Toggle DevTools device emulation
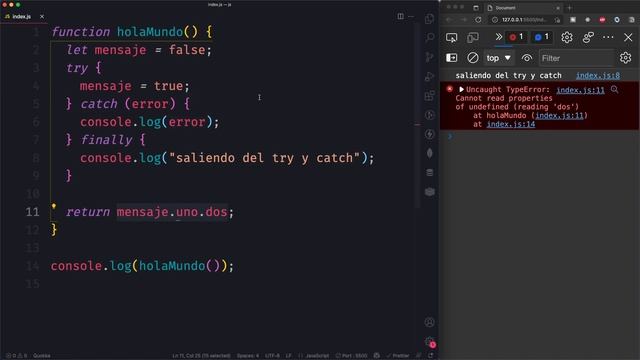Viewport: 640px width, 360px height. (x=473, y=38)
